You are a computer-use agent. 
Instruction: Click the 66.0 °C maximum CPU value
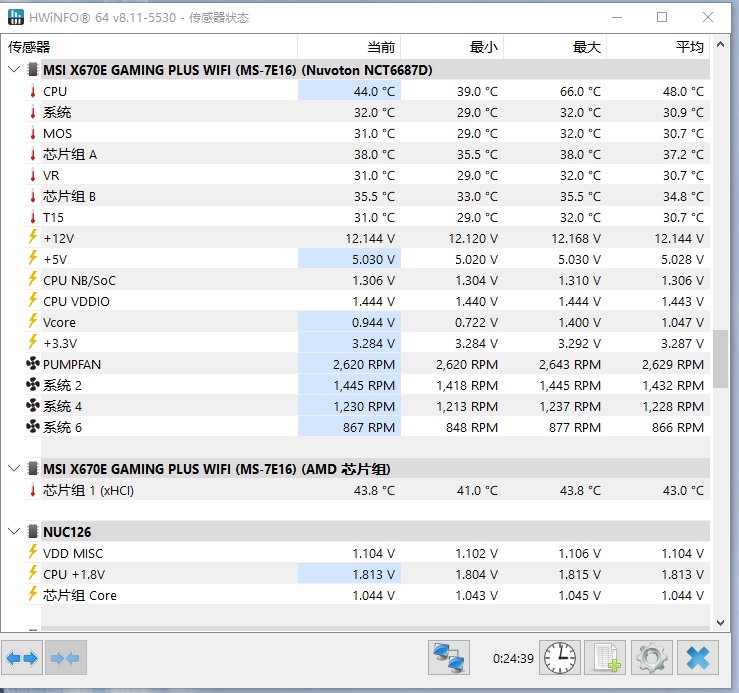(x=580, y=91)
